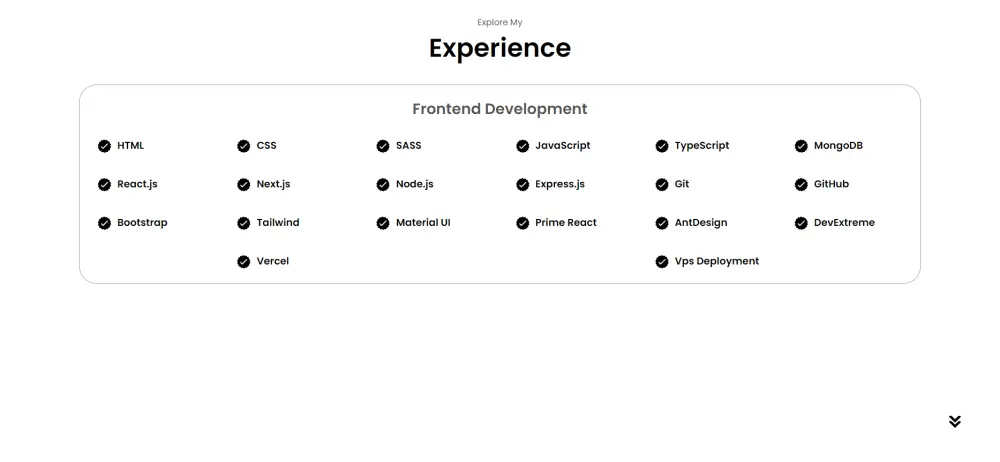The image size is (1000, 462).
Task: Click the check badge next to TypeScript
Action: coord(662,146)
